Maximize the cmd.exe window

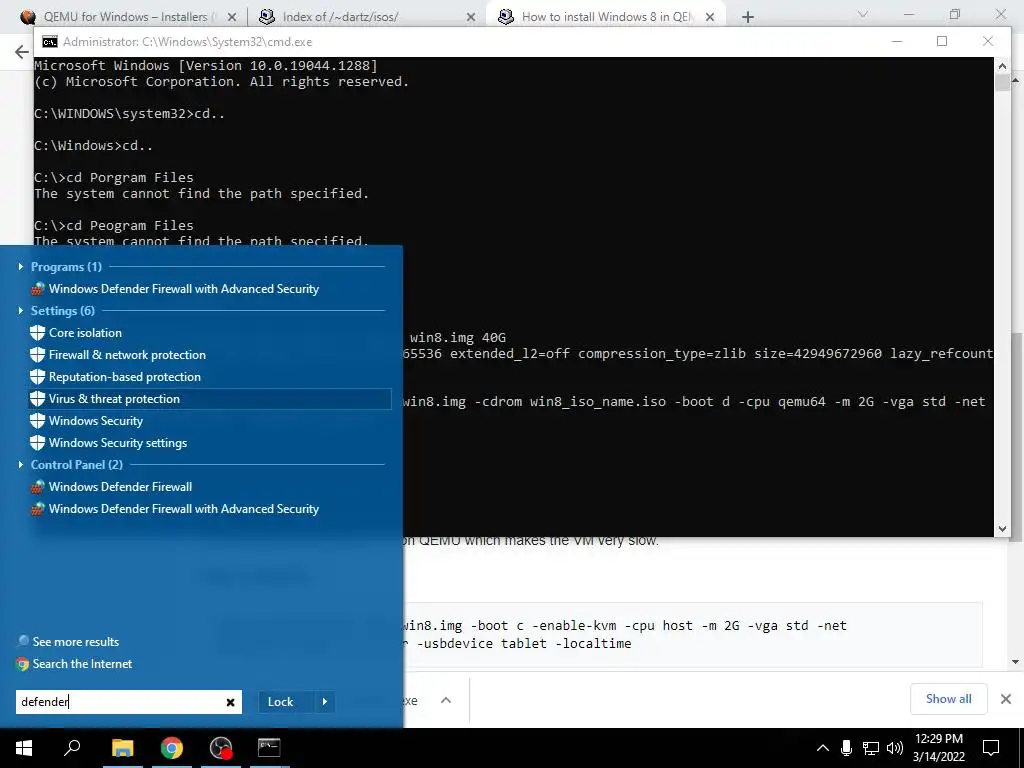[942, 41]
